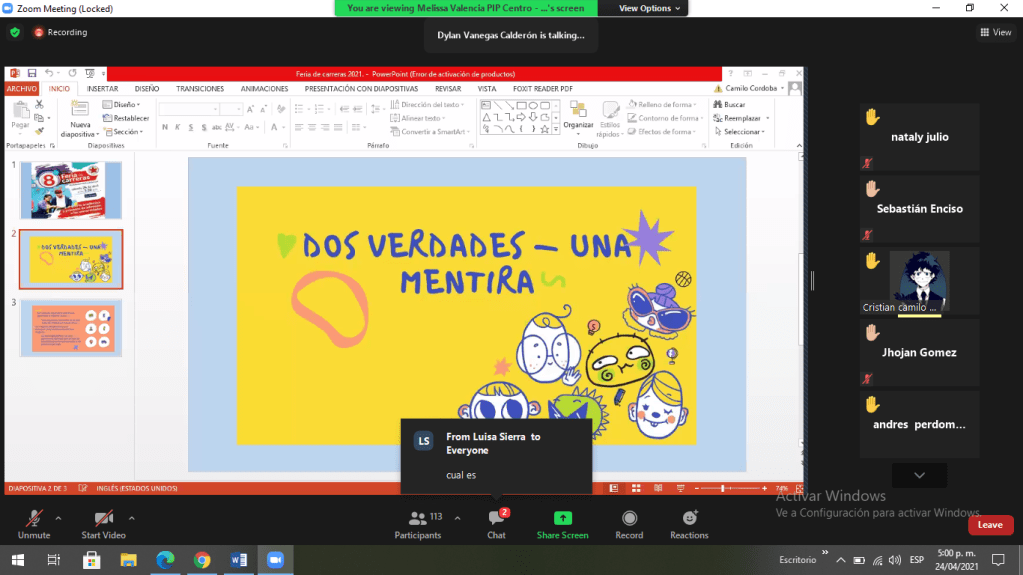Screen dimensions: 1023x575
Task: Click Cristian camilo's video thumbnail
Action: 919,280
